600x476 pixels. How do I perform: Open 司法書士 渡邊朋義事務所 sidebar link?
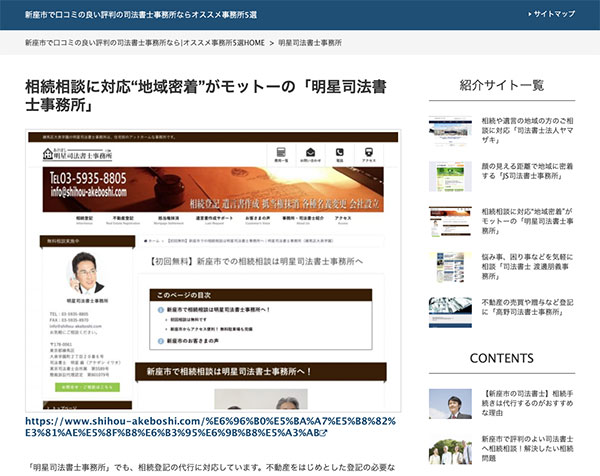[x=527, y=266]
